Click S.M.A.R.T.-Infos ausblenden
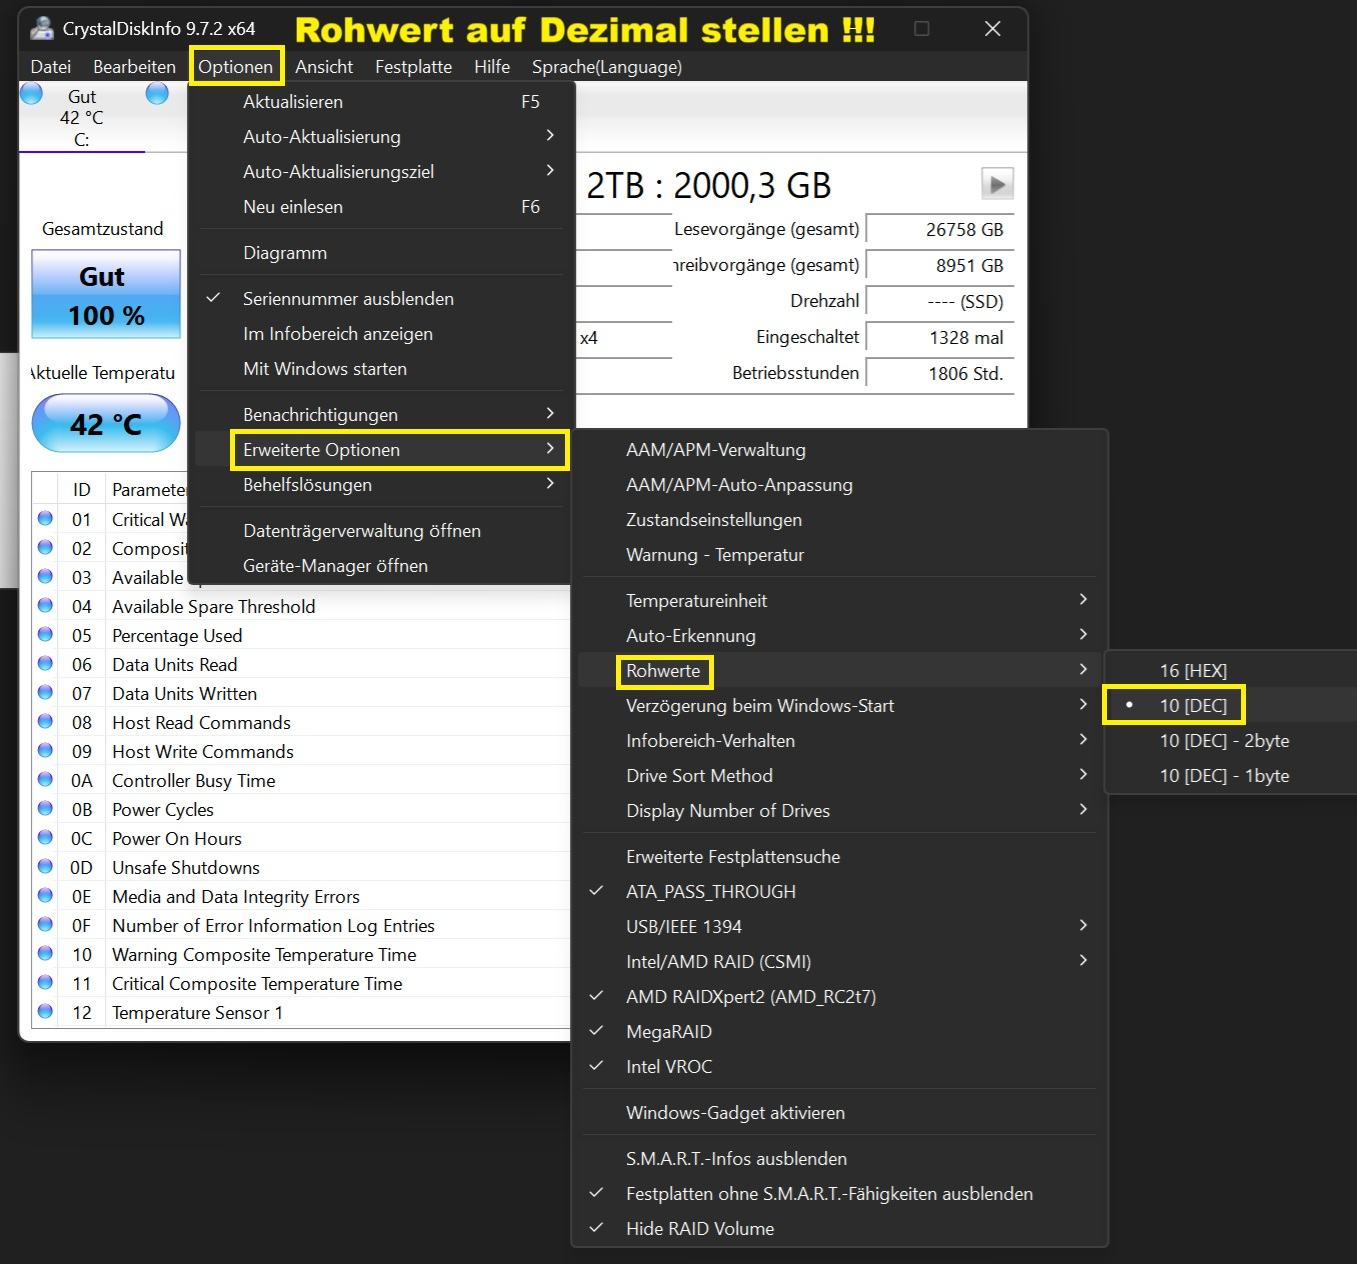The height and width of the screenshot is (1264, 1357). tap(839, 1158)
